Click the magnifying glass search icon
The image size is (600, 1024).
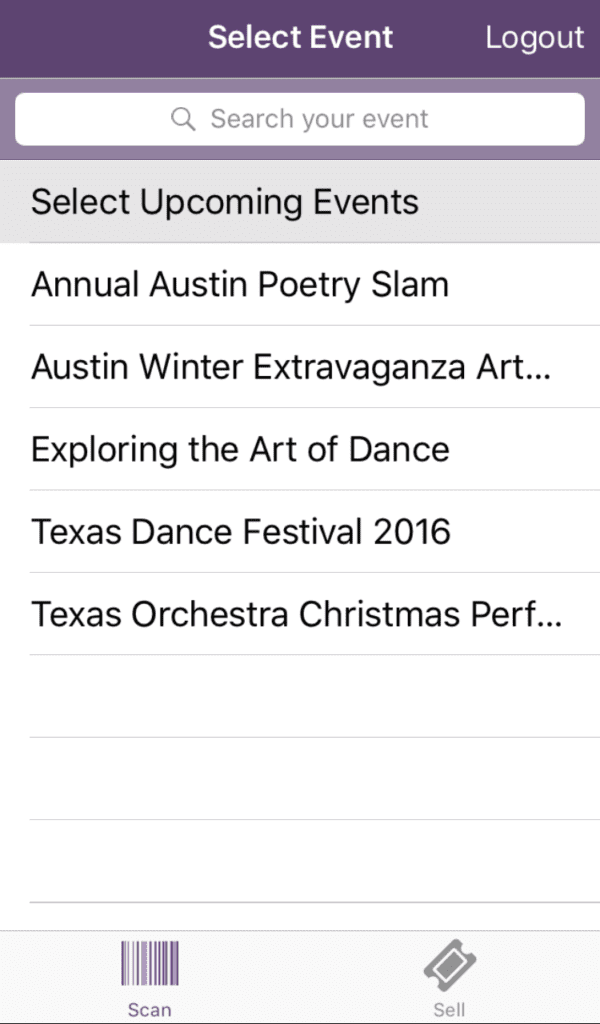point(183,120)
